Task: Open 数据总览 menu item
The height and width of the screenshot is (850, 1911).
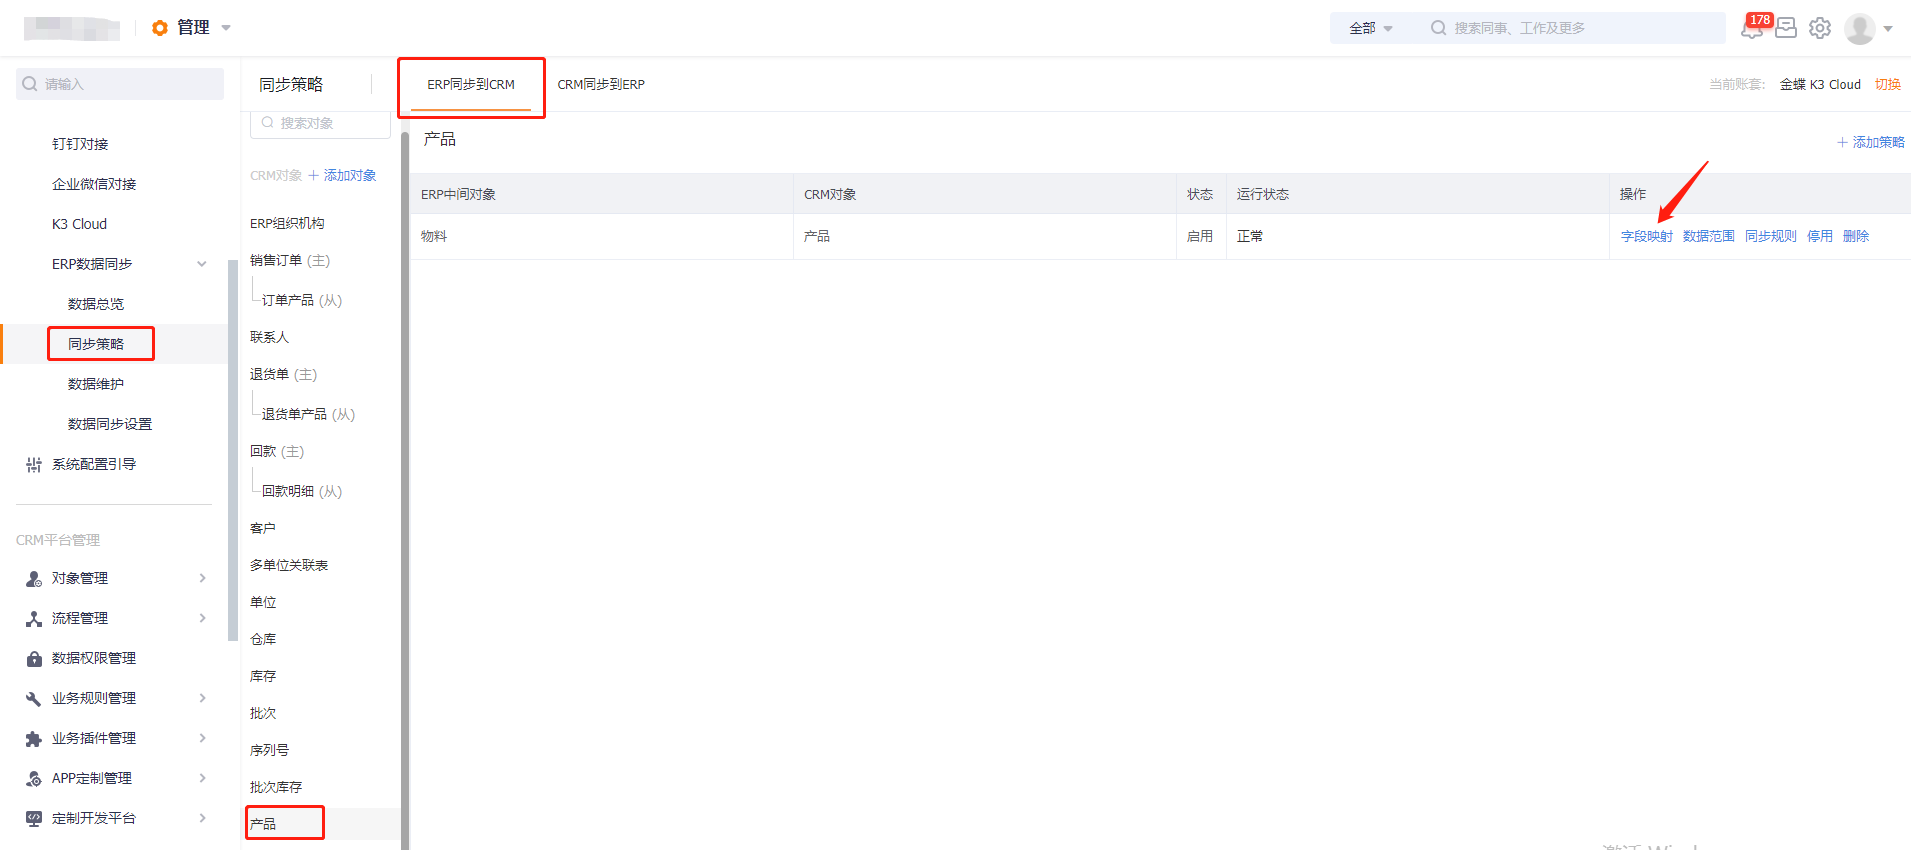Action: coord(96,304)
